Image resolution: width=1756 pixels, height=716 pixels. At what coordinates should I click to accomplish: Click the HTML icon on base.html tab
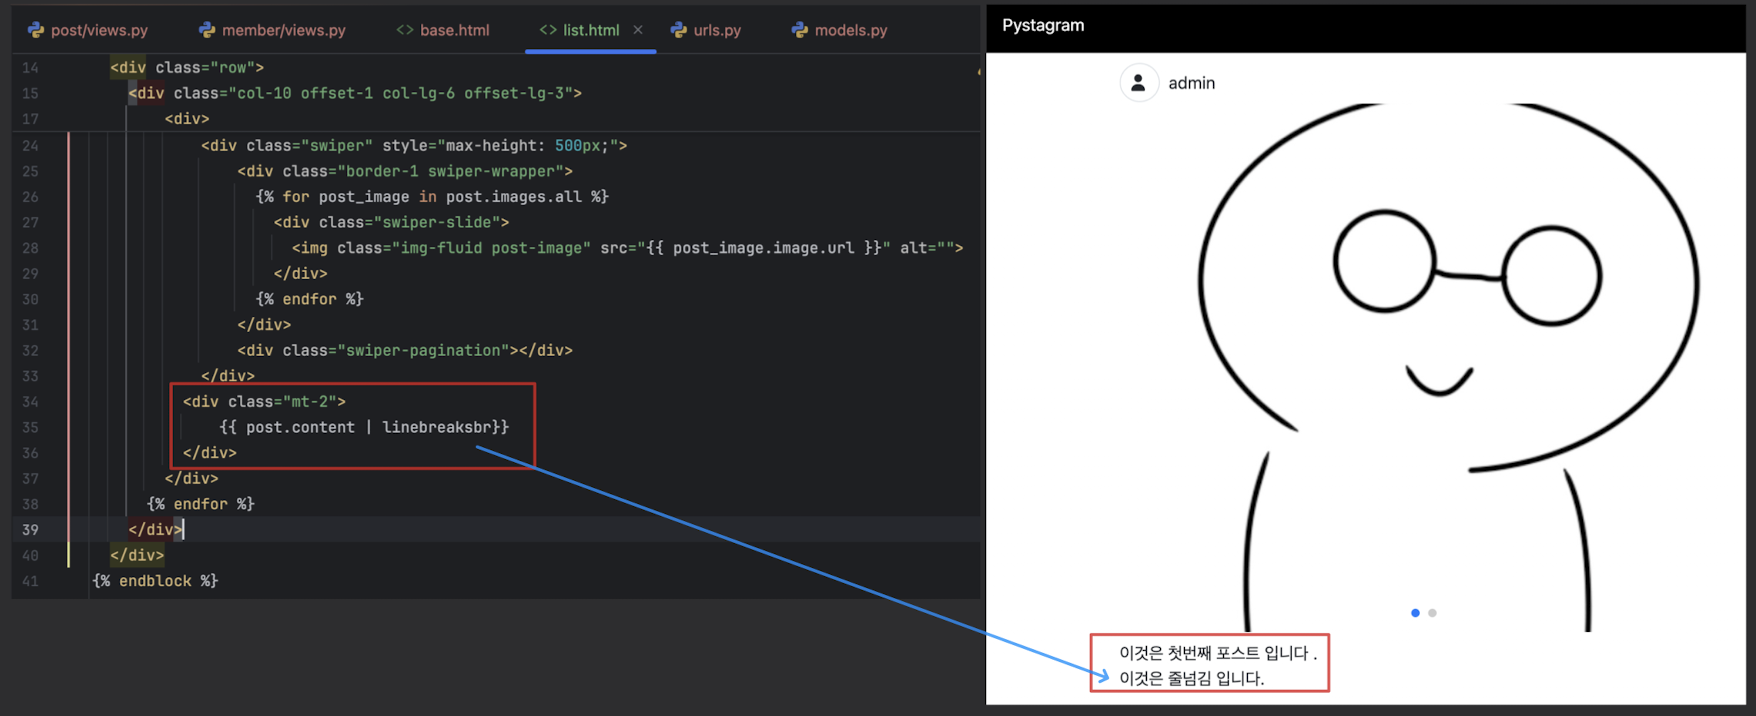pyautogui.click(x=405, y=30)
